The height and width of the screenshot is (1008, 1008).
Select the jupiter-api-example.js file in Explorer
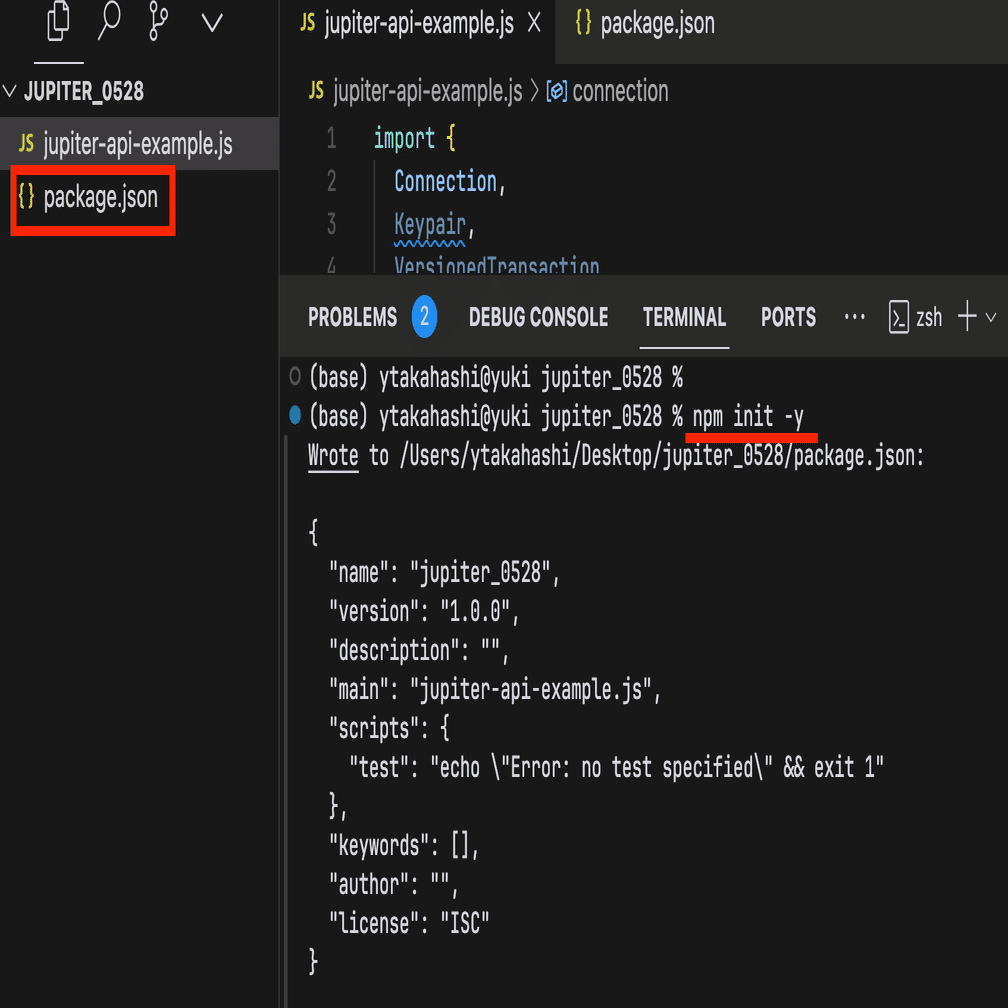(110, 143)
